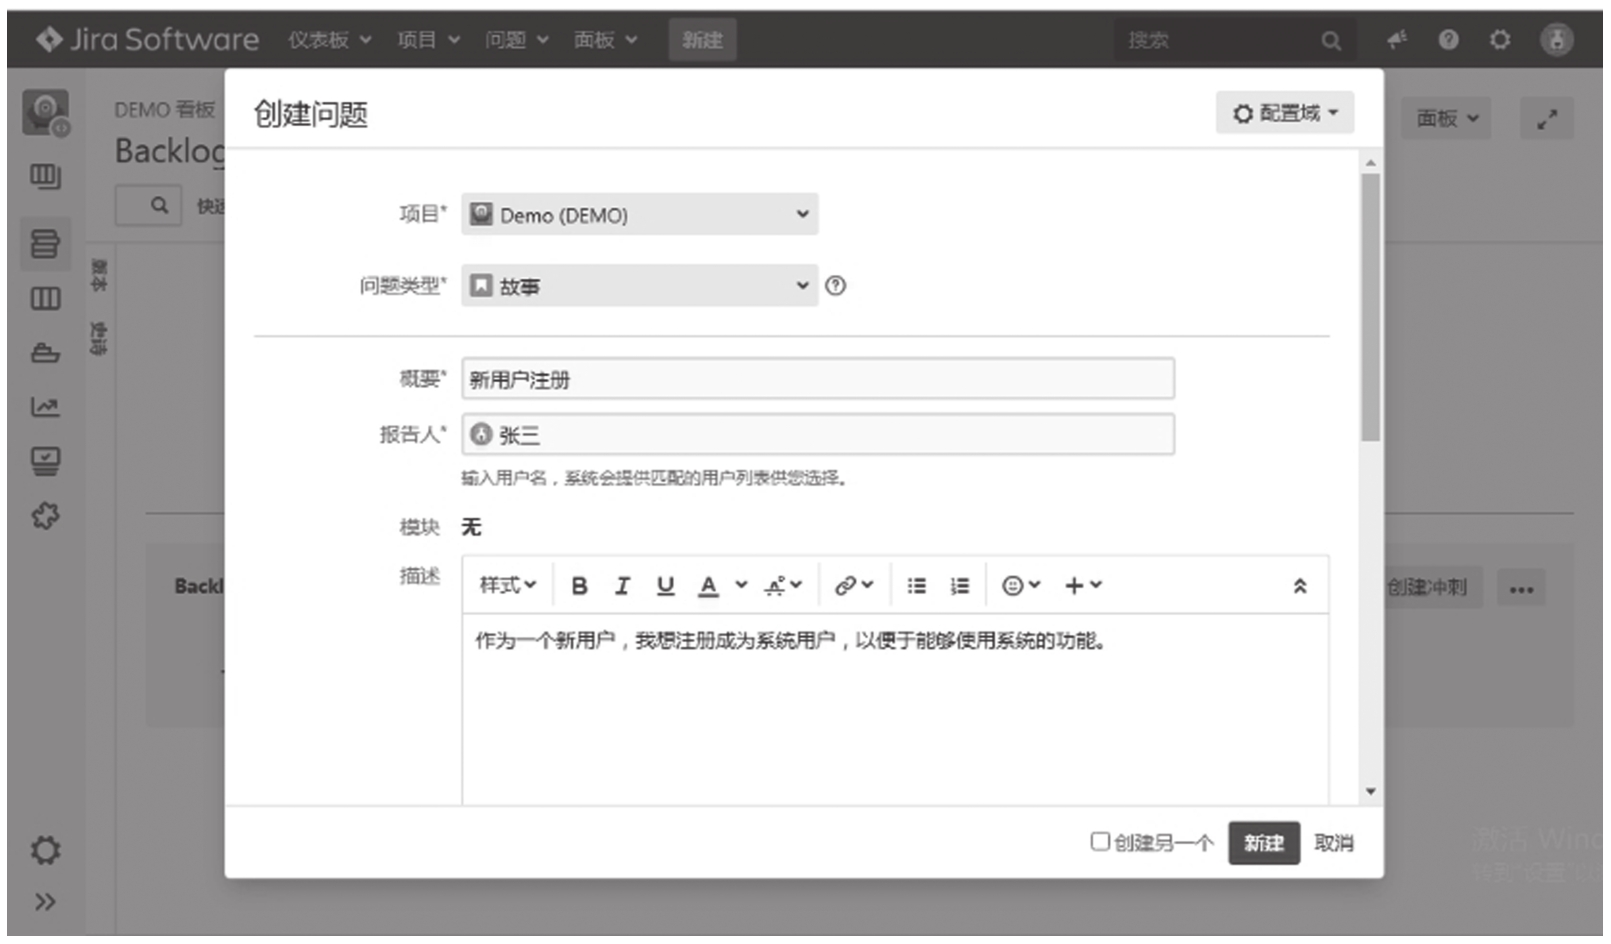Click the DEMO project avatar in sidebar
Image resolution: width=1611 pixels, height=944 pixels.
click(x=46, y=113)
